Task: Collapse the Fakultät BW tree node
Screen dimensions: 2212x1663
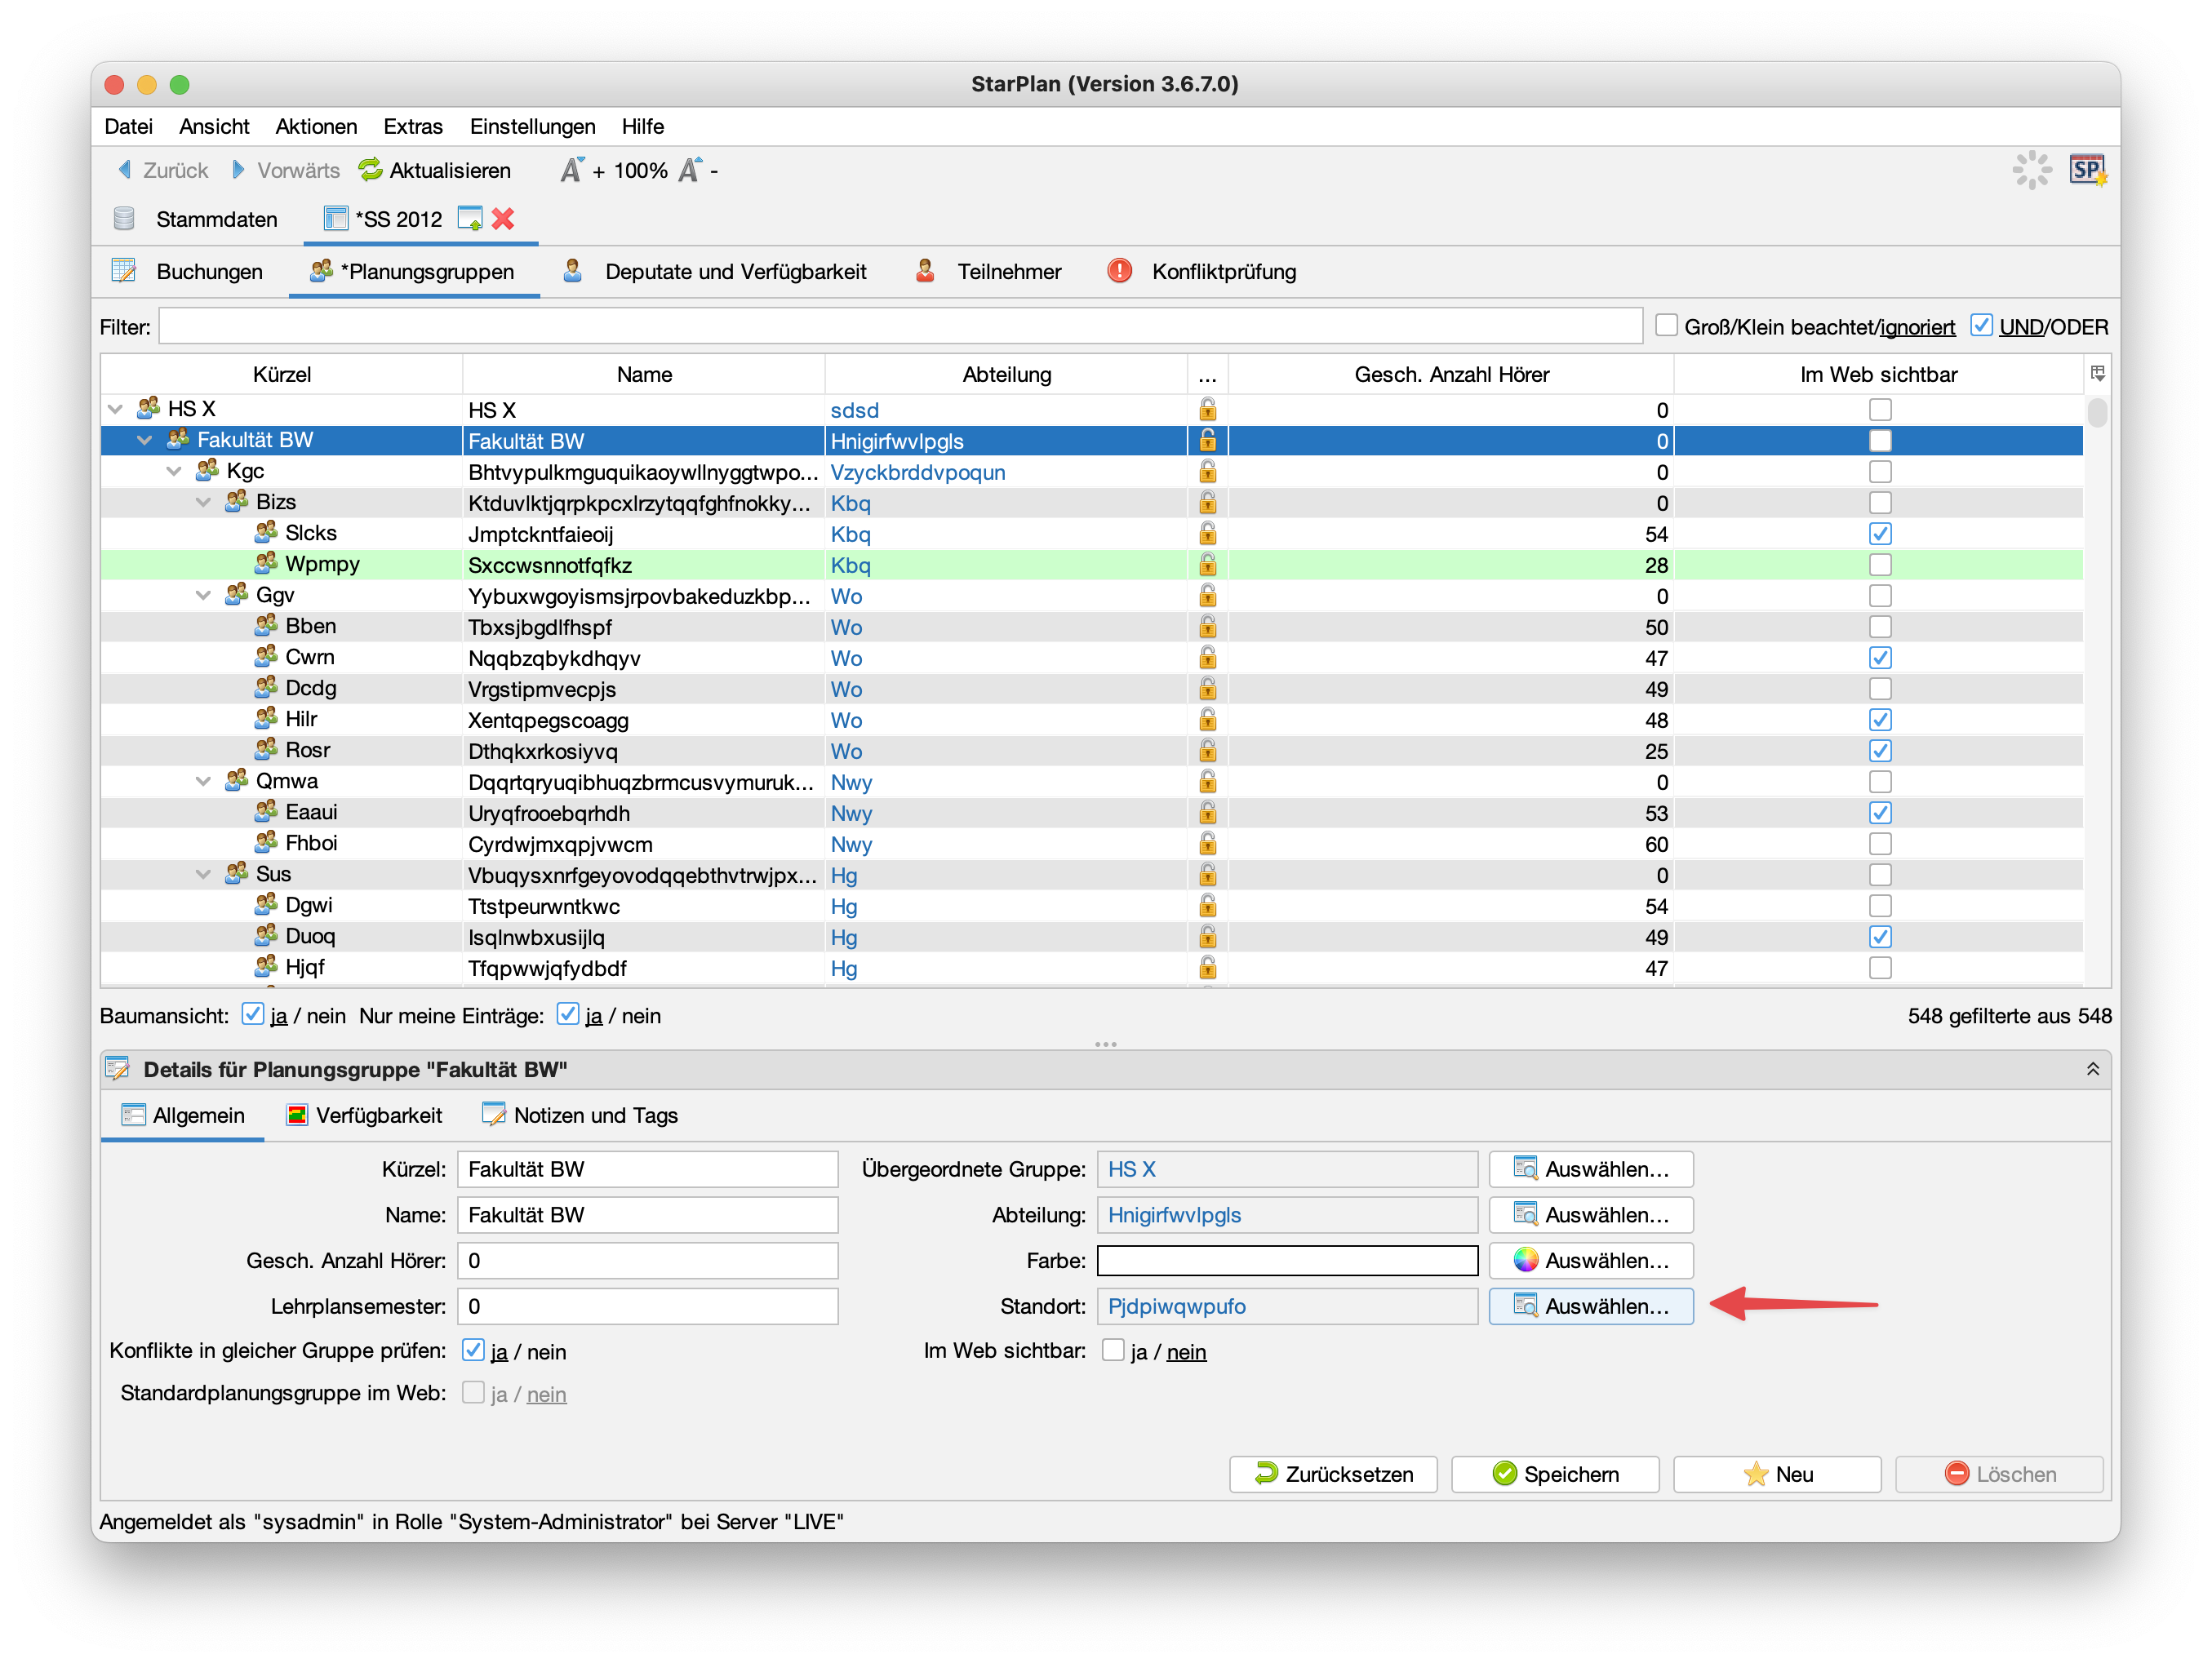Action: (145, 441)
